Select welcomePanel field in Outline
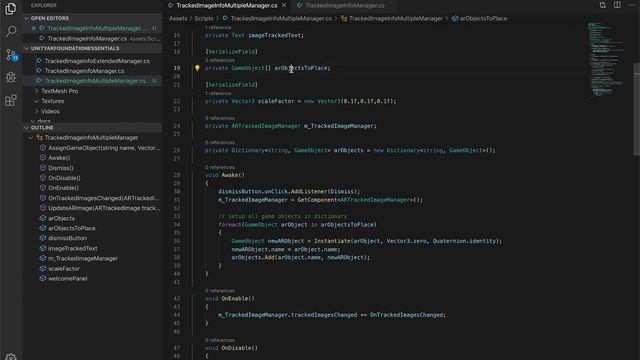640x360 pixels. coord(67,278)
